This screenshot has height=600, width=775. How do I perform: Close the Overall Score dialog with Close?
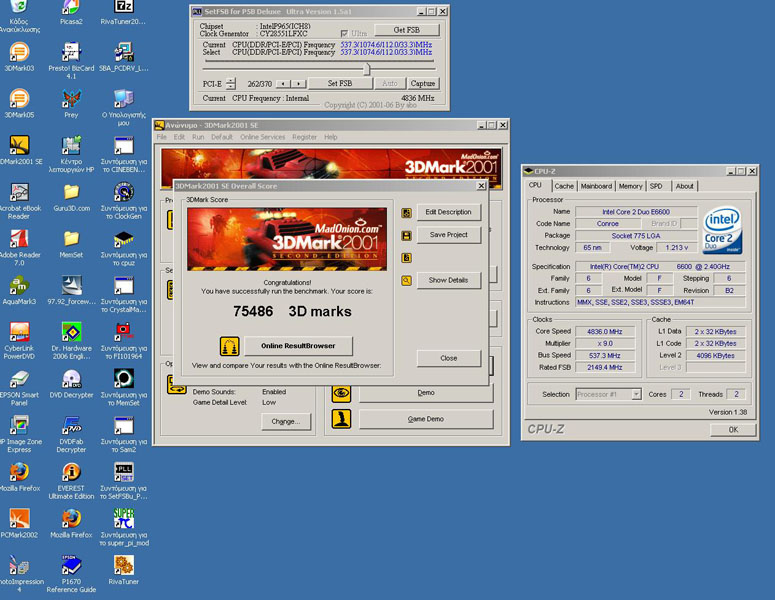448,358
